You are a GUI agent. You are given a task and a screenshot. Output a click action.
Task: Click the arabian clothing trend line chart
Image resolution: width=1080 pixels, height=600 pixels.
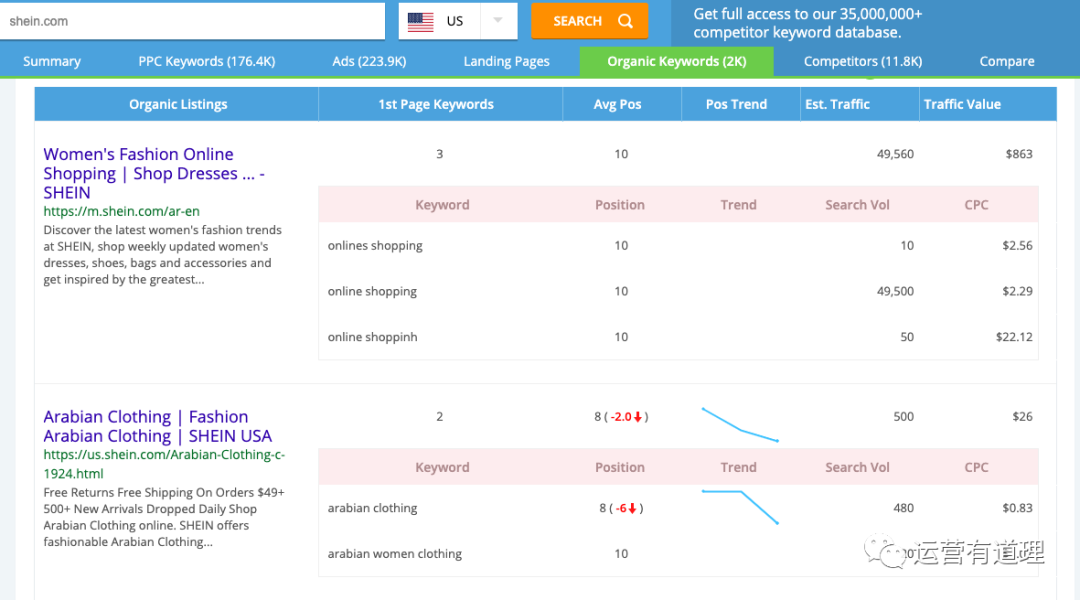click(740, 507)
